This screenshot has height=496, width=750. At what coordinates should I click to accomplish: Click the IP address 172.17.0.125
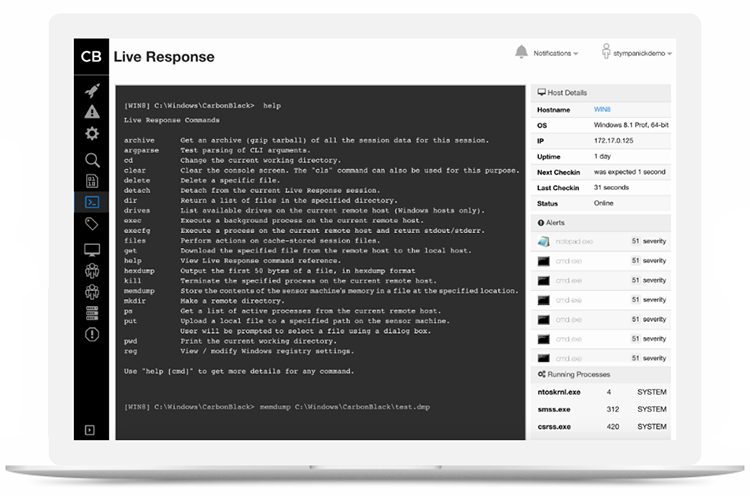coord(614,141)
